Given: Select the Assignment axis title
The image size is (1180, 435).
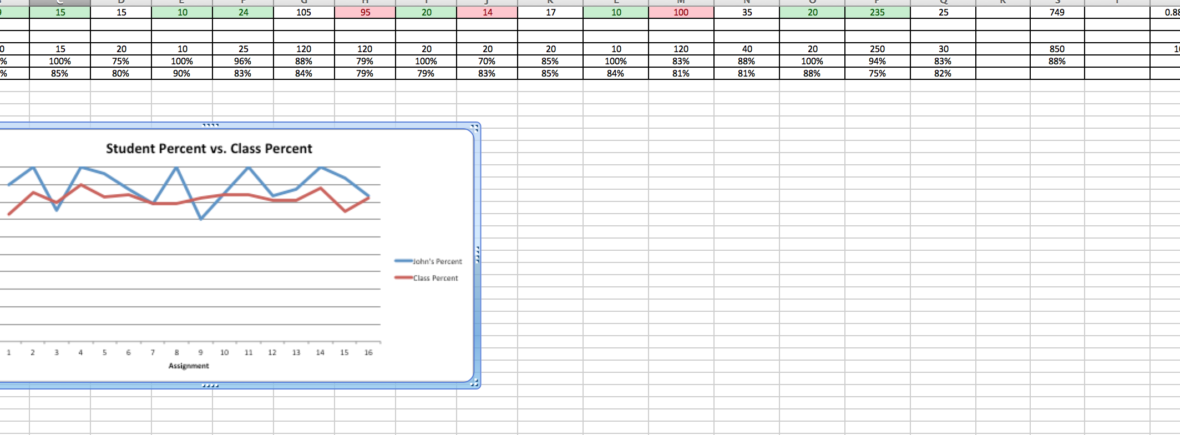Looking at the screenshot, I should click(189, 366).
